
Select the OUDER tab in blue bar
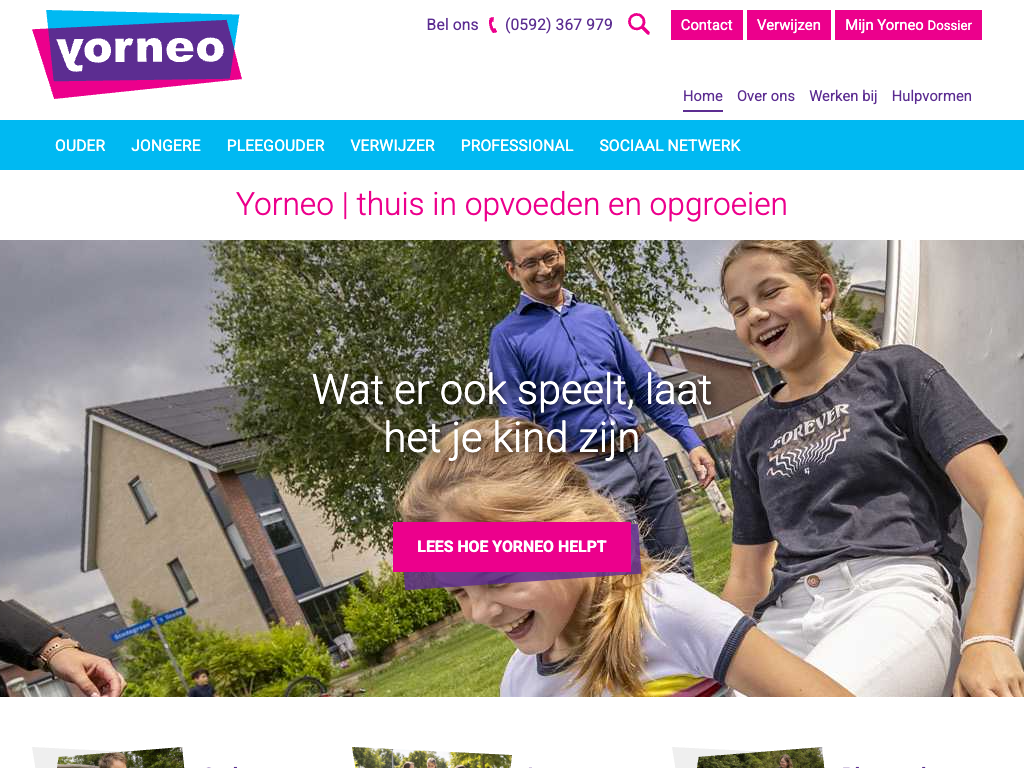click(80, 146)
